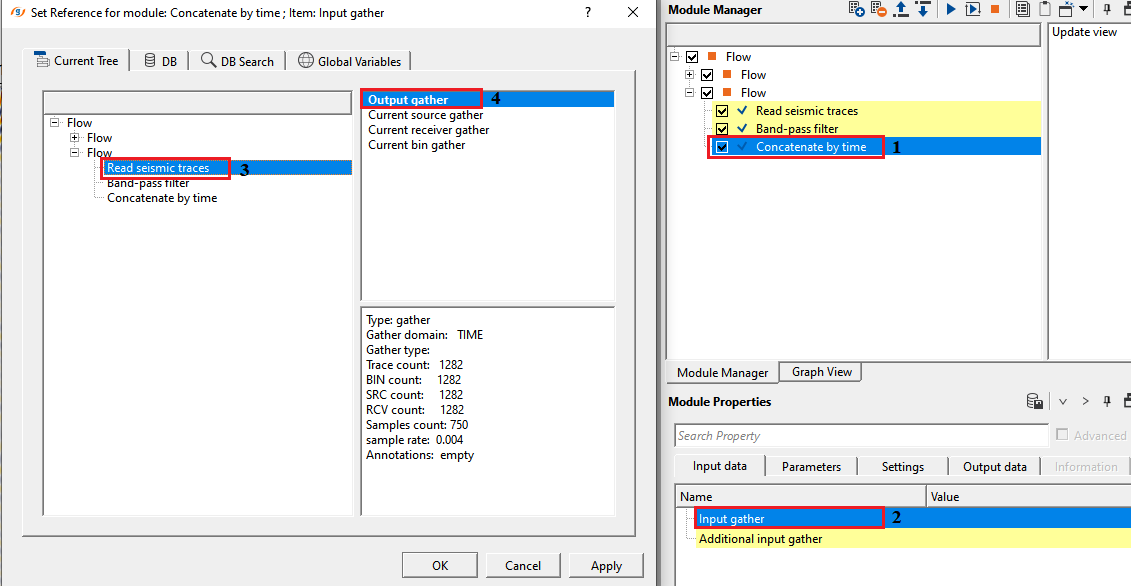Click the Value column header
1131x586 pixels.
1029,497
